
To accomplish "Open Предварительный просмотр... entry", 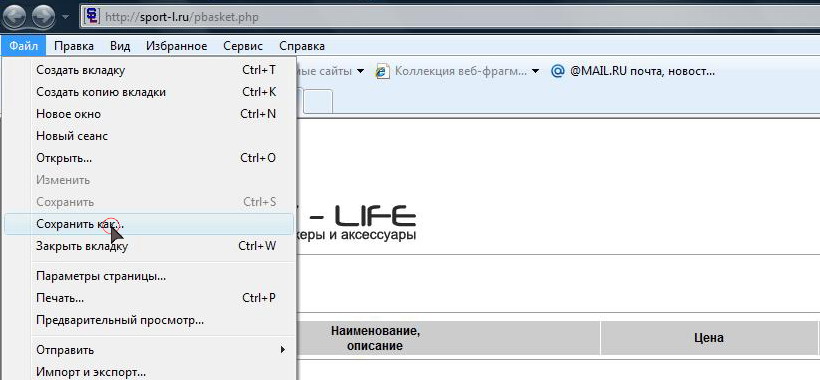I will pyautogui.click(x=149, y=320).
